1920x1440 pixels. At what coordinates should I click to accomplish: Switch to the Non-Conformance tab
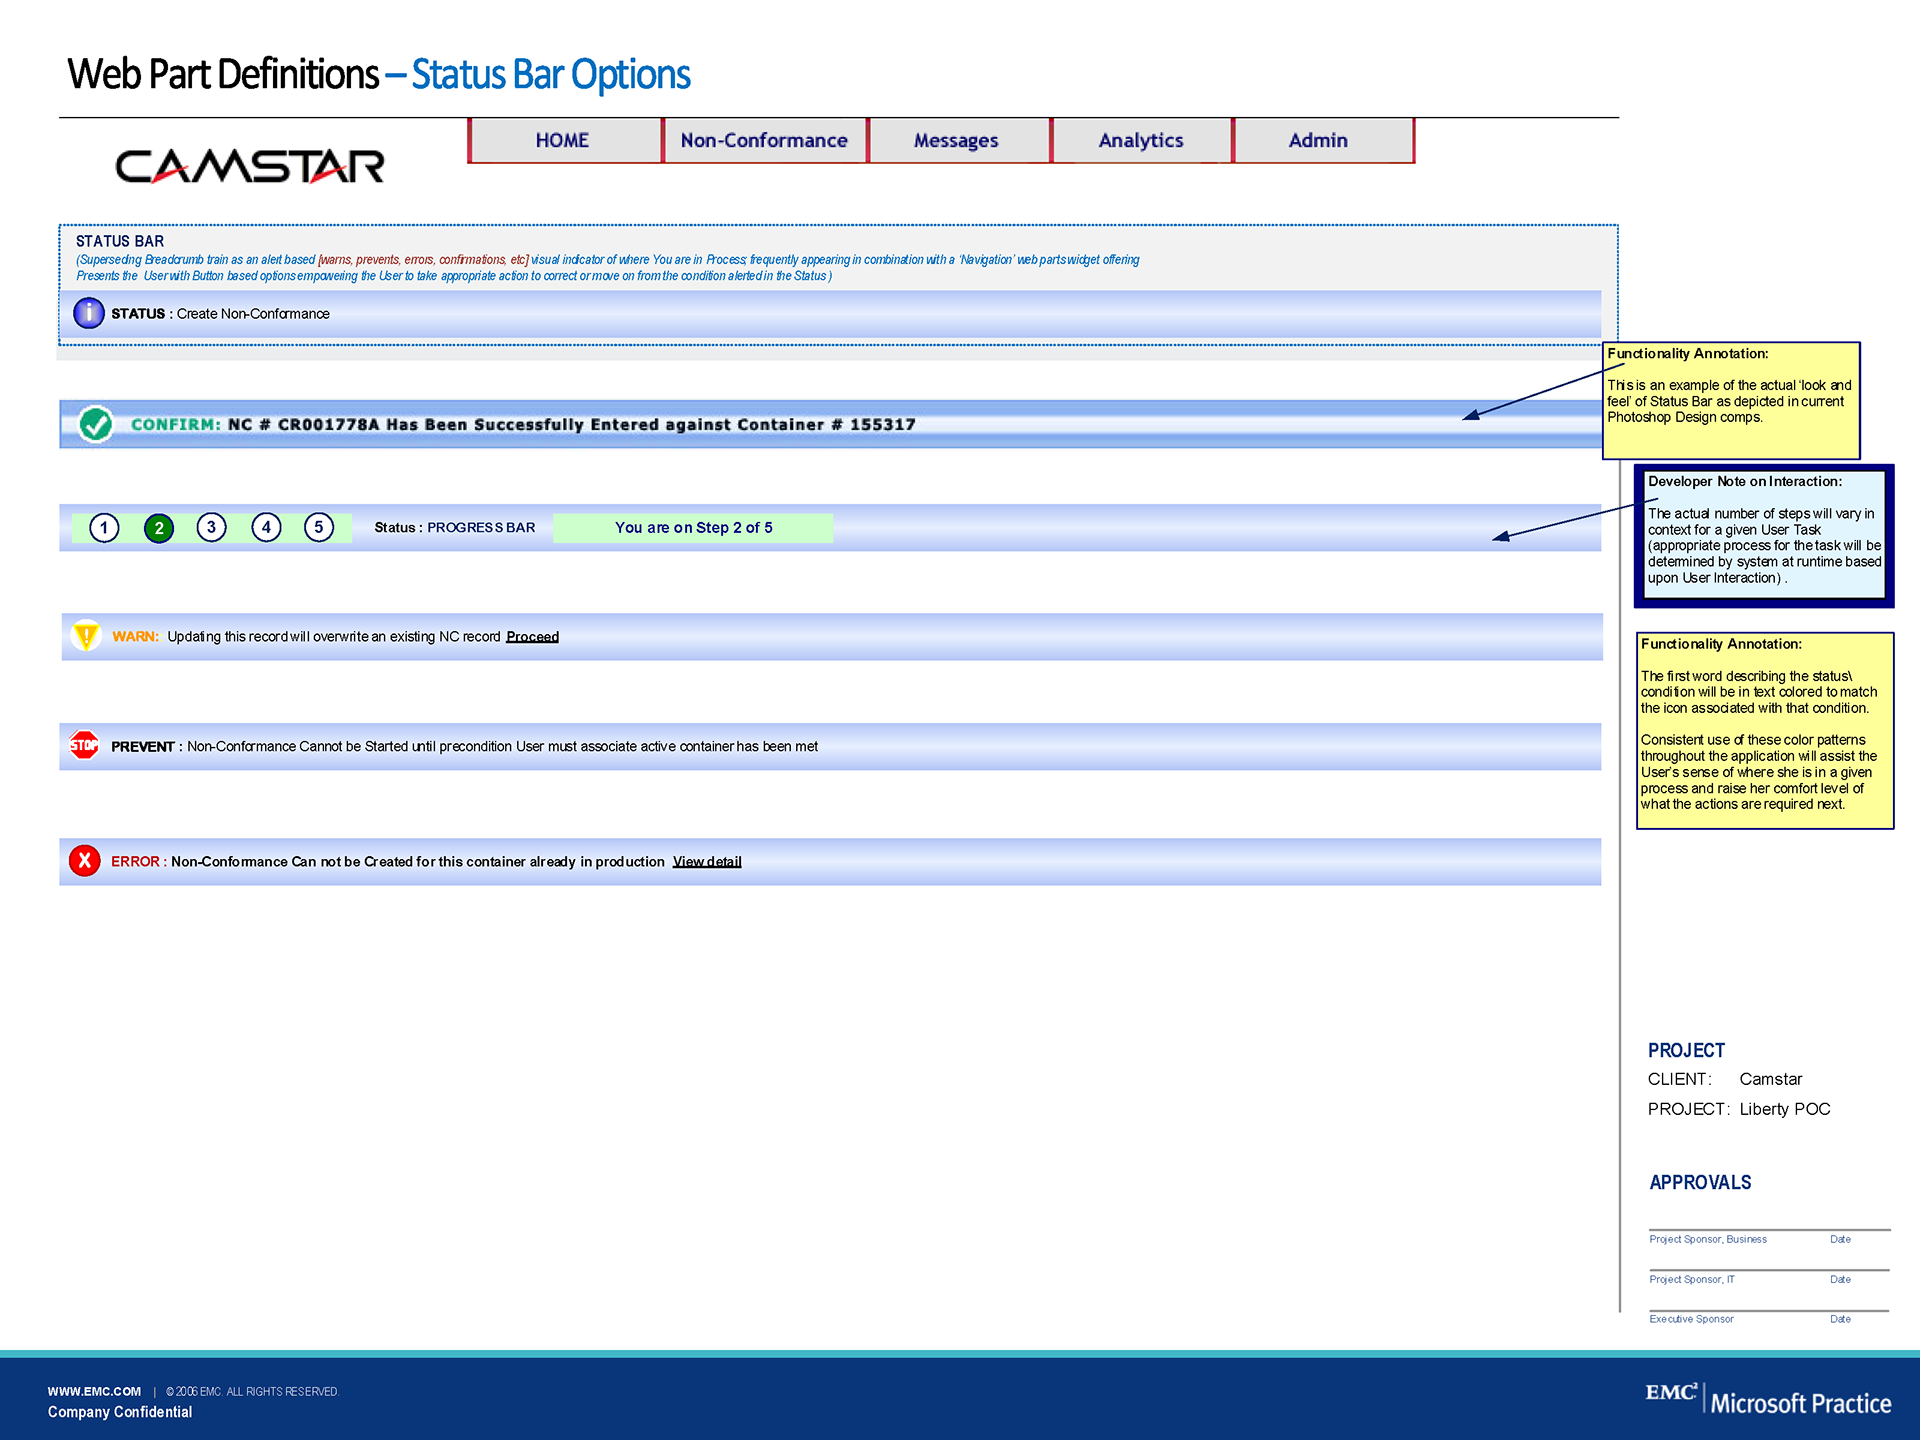tap(764, 141)
